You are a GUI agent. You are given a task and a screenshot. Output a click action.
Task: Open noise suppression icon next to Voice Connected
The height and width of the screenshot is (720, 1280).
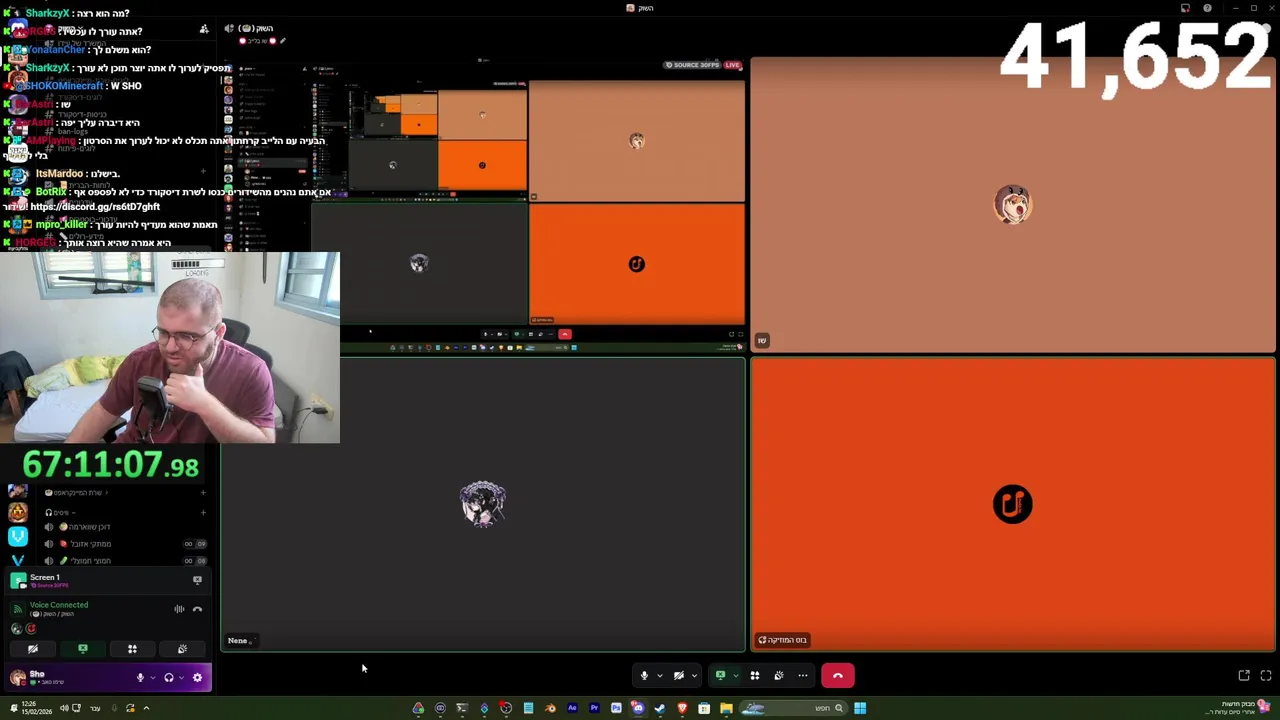coord(179,609)
